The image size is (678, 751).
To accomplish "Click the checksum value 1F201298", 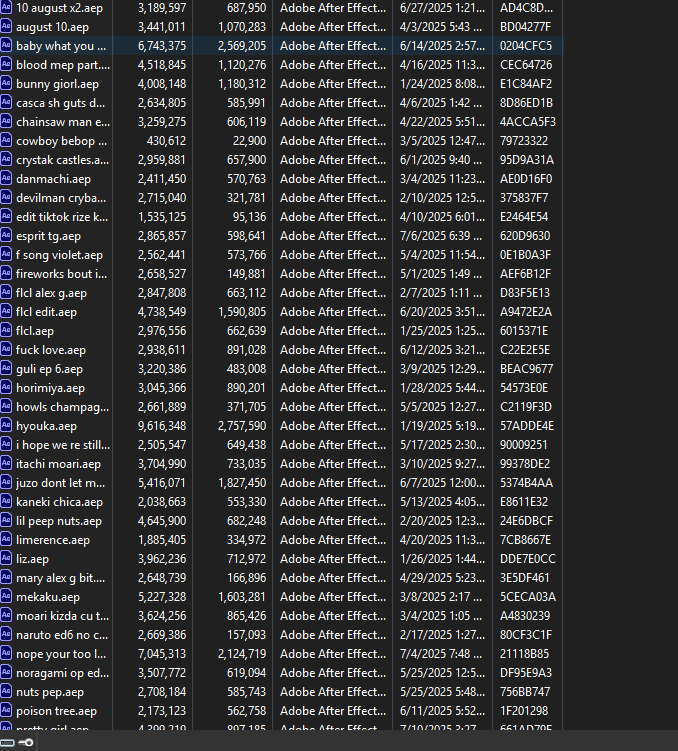I will 524,711.
